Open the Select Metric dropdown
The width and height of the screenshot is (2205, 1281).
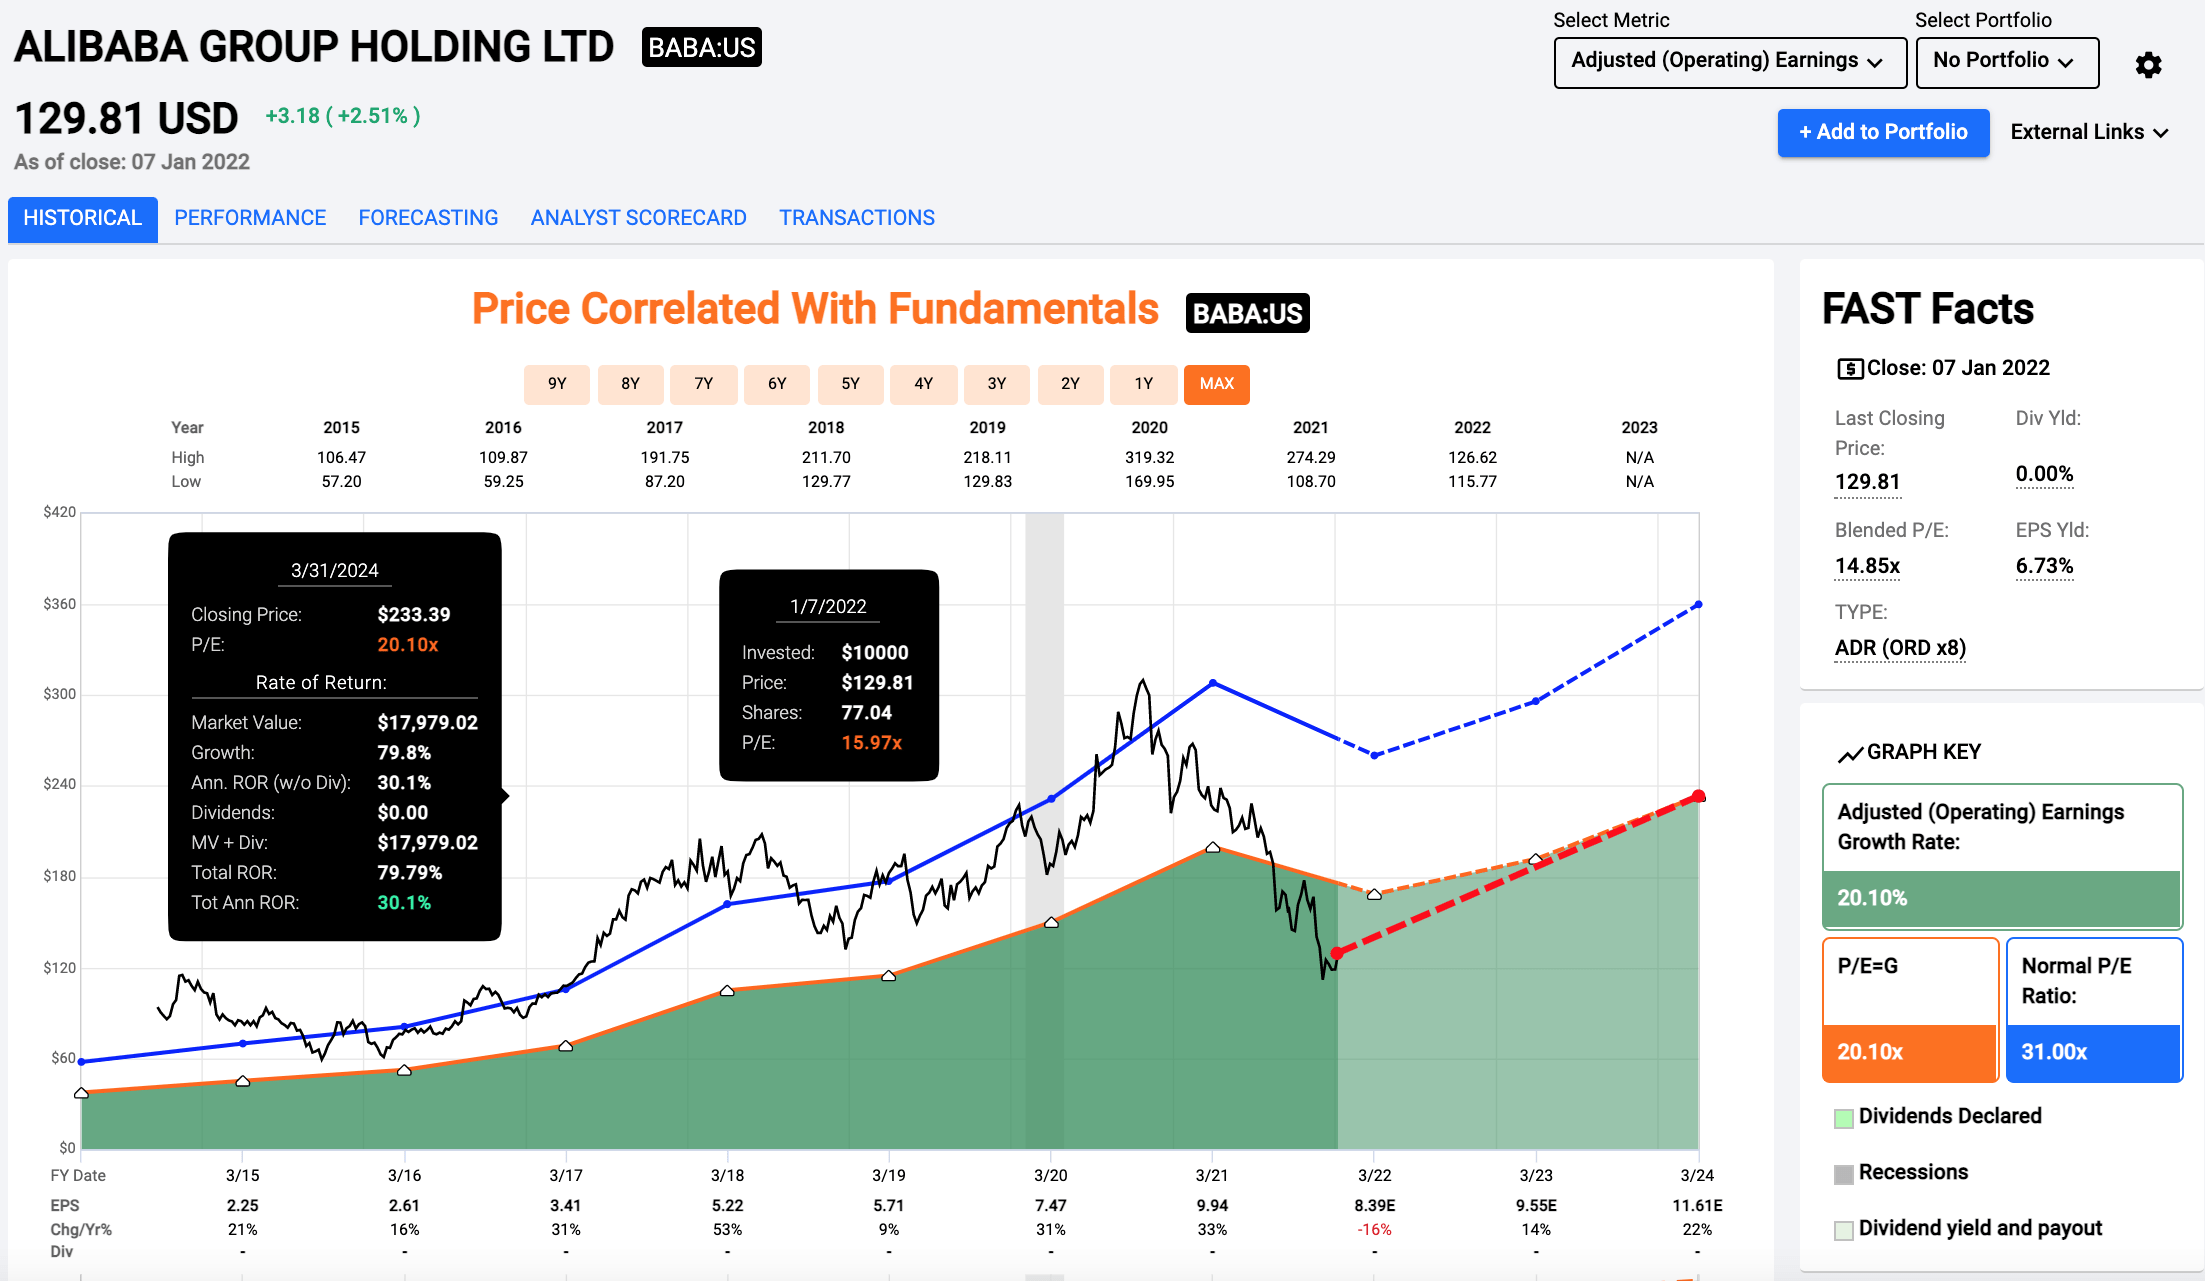point(1729,61)
